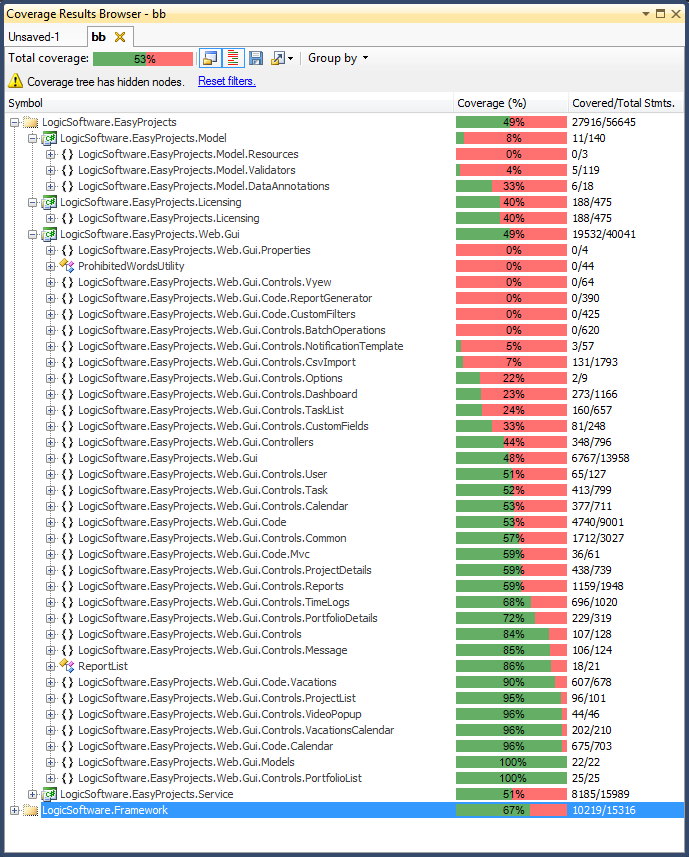
Task: Expand the LogicSoftware.Framework node
Action: 15,810
